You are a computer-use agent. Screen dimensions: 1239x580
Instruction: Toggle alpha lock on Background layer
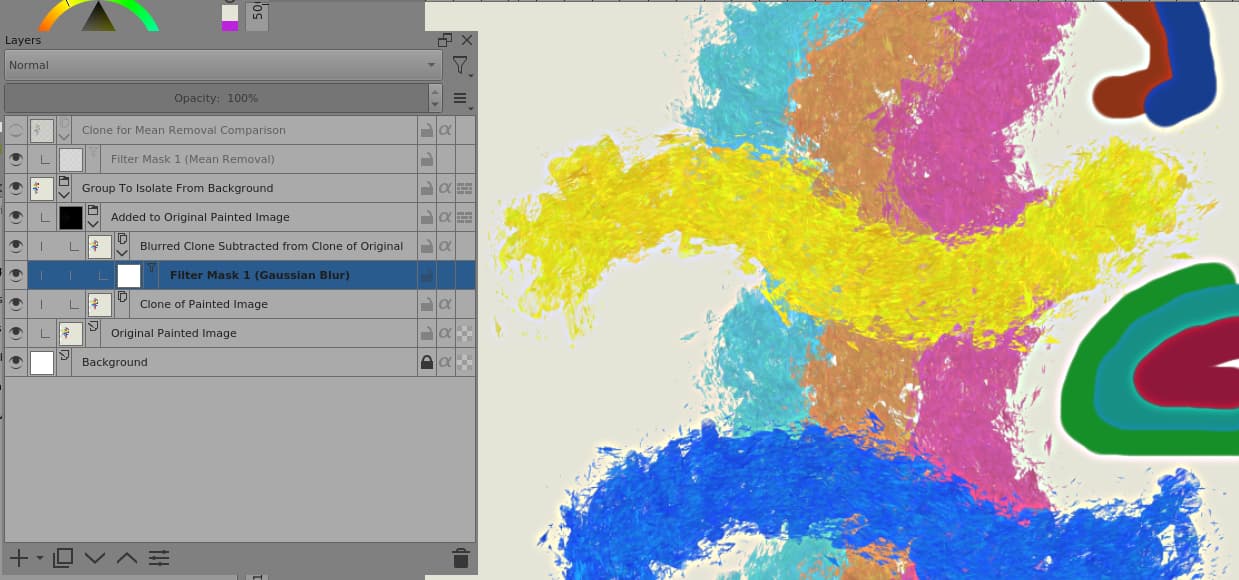click(x=446, y=362)
